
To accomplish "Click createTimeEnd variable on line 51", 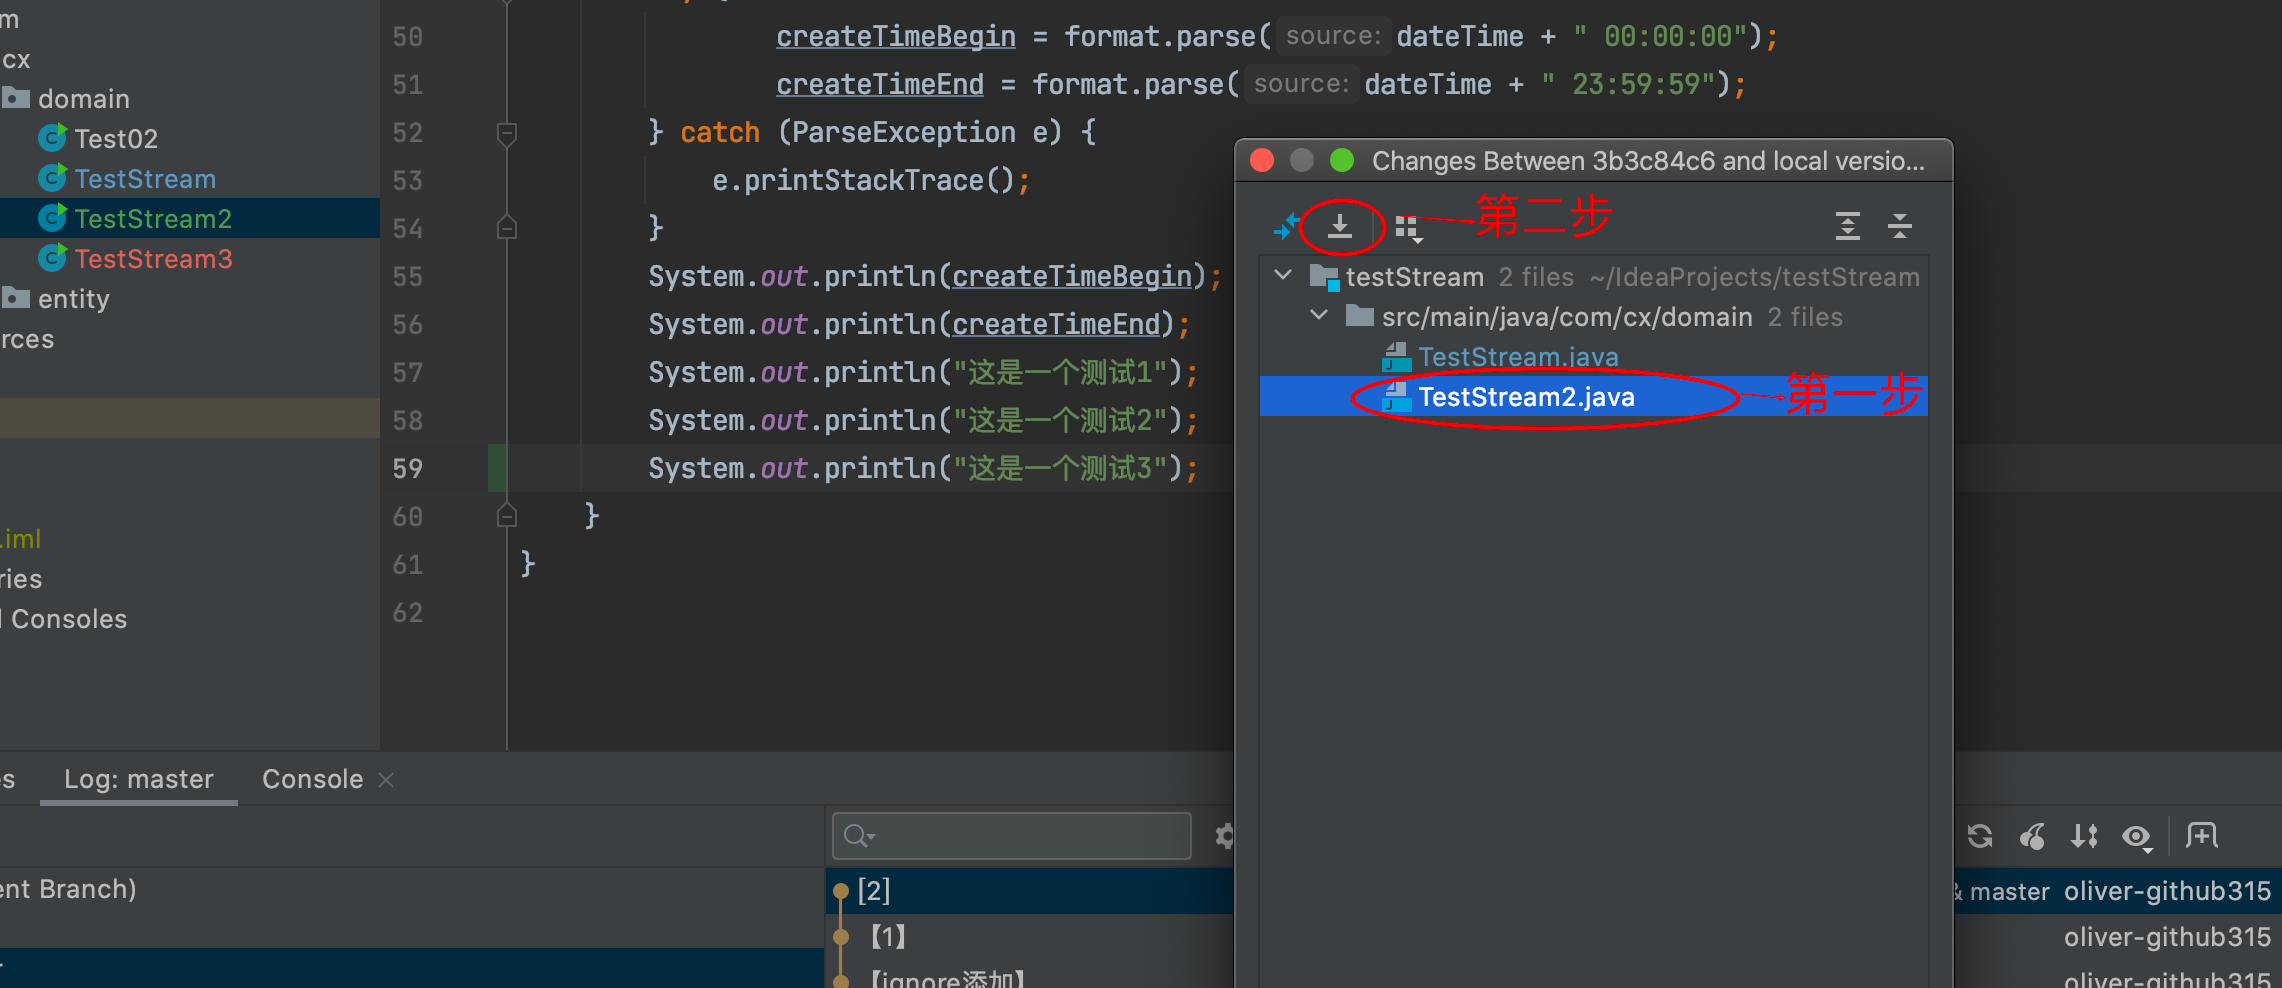I will (880, 84).
